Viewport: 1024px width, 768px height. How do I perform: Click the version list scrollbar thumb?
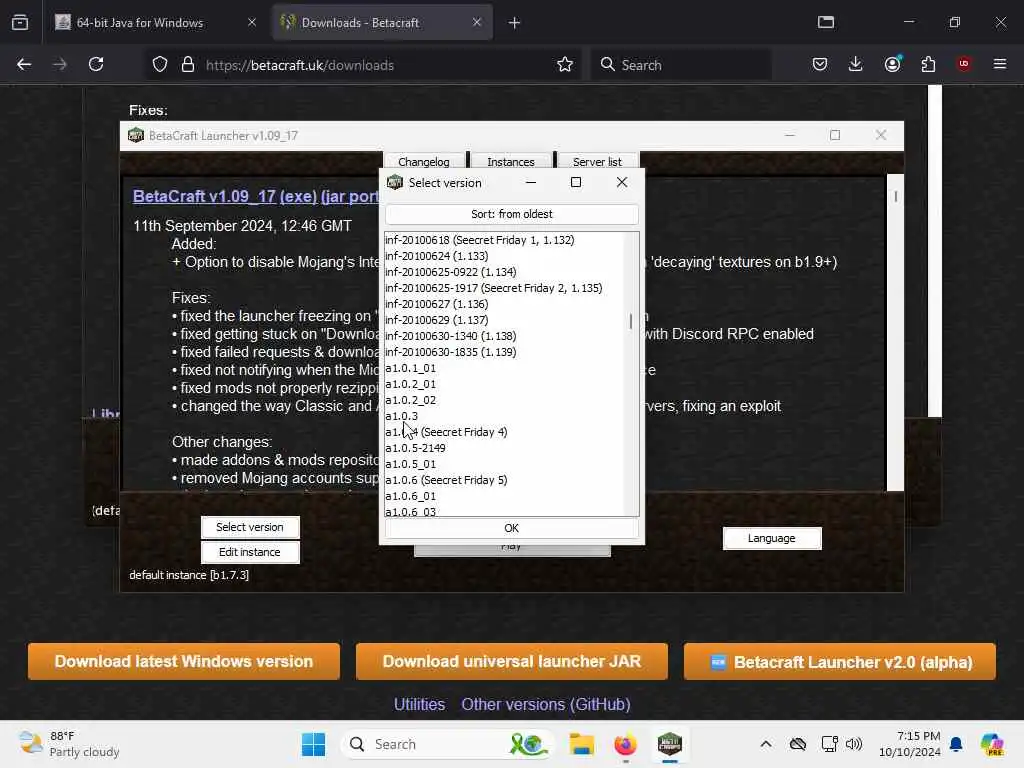point(631,321)
